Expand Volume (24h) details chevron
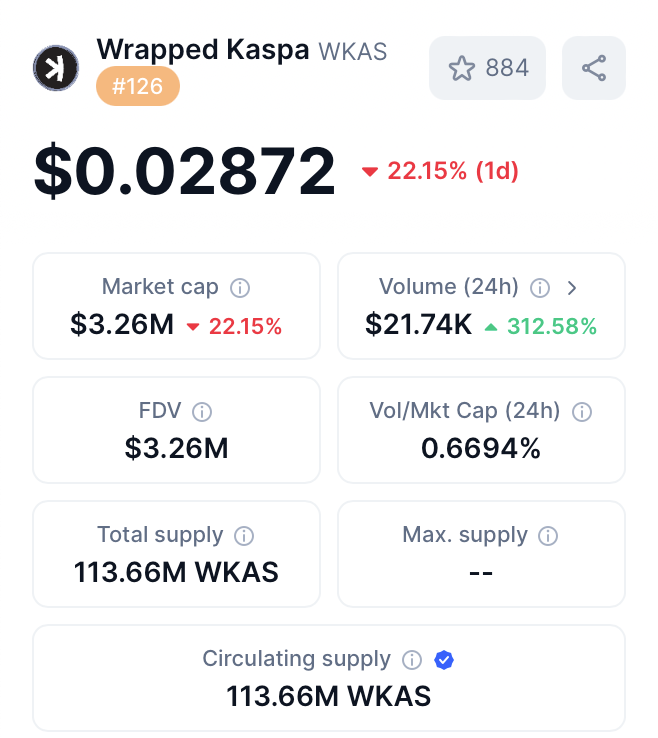The height and width of the screenshot is (738, 658). pyautogui.click(x=572, y=288)
